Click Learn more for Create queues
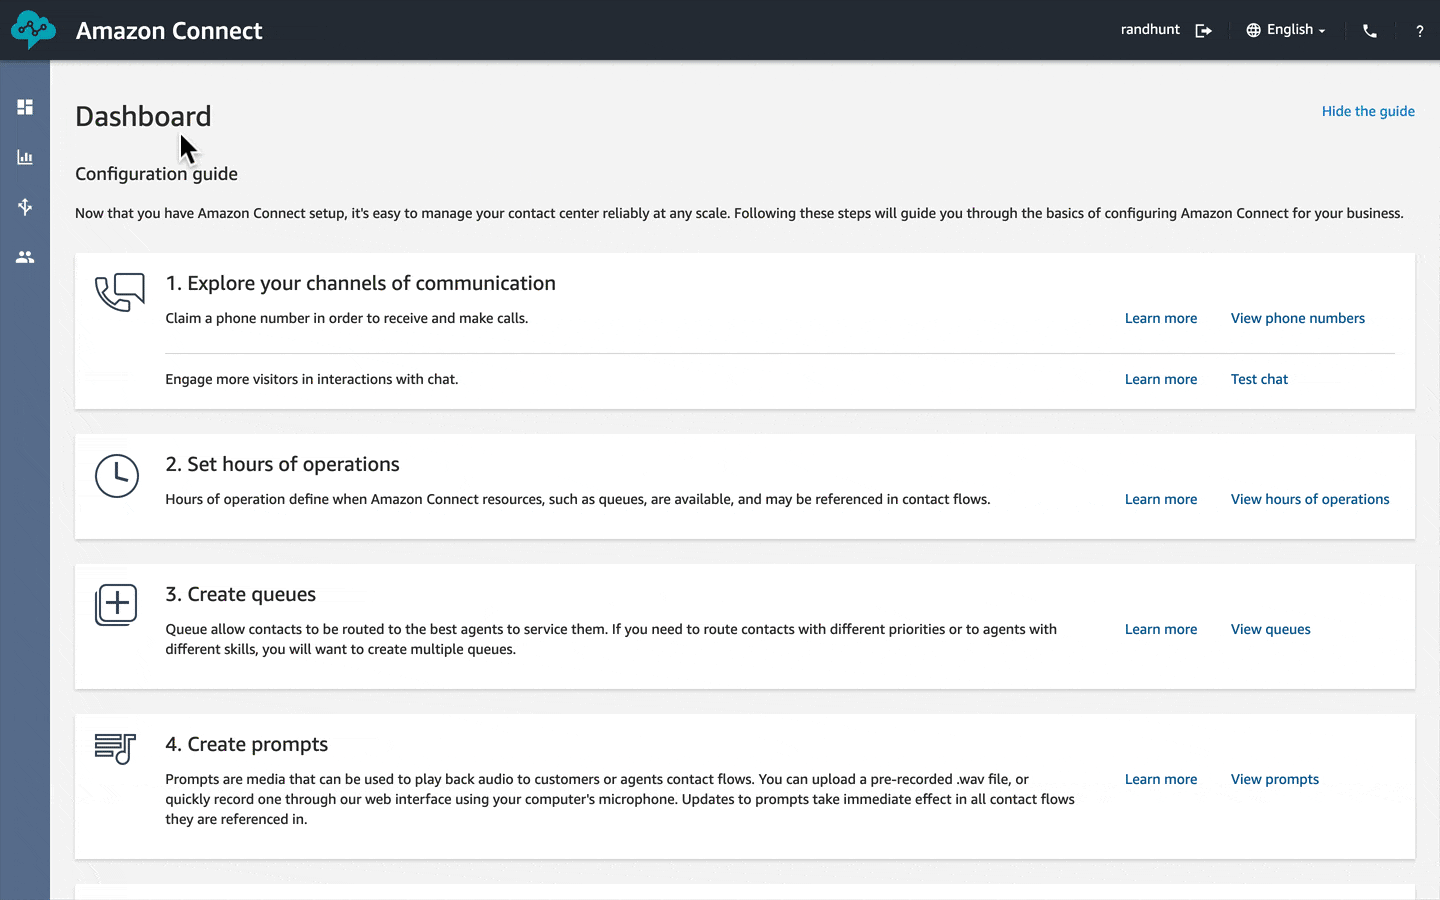This screenshot has height=900, width=1440. 1160,629
